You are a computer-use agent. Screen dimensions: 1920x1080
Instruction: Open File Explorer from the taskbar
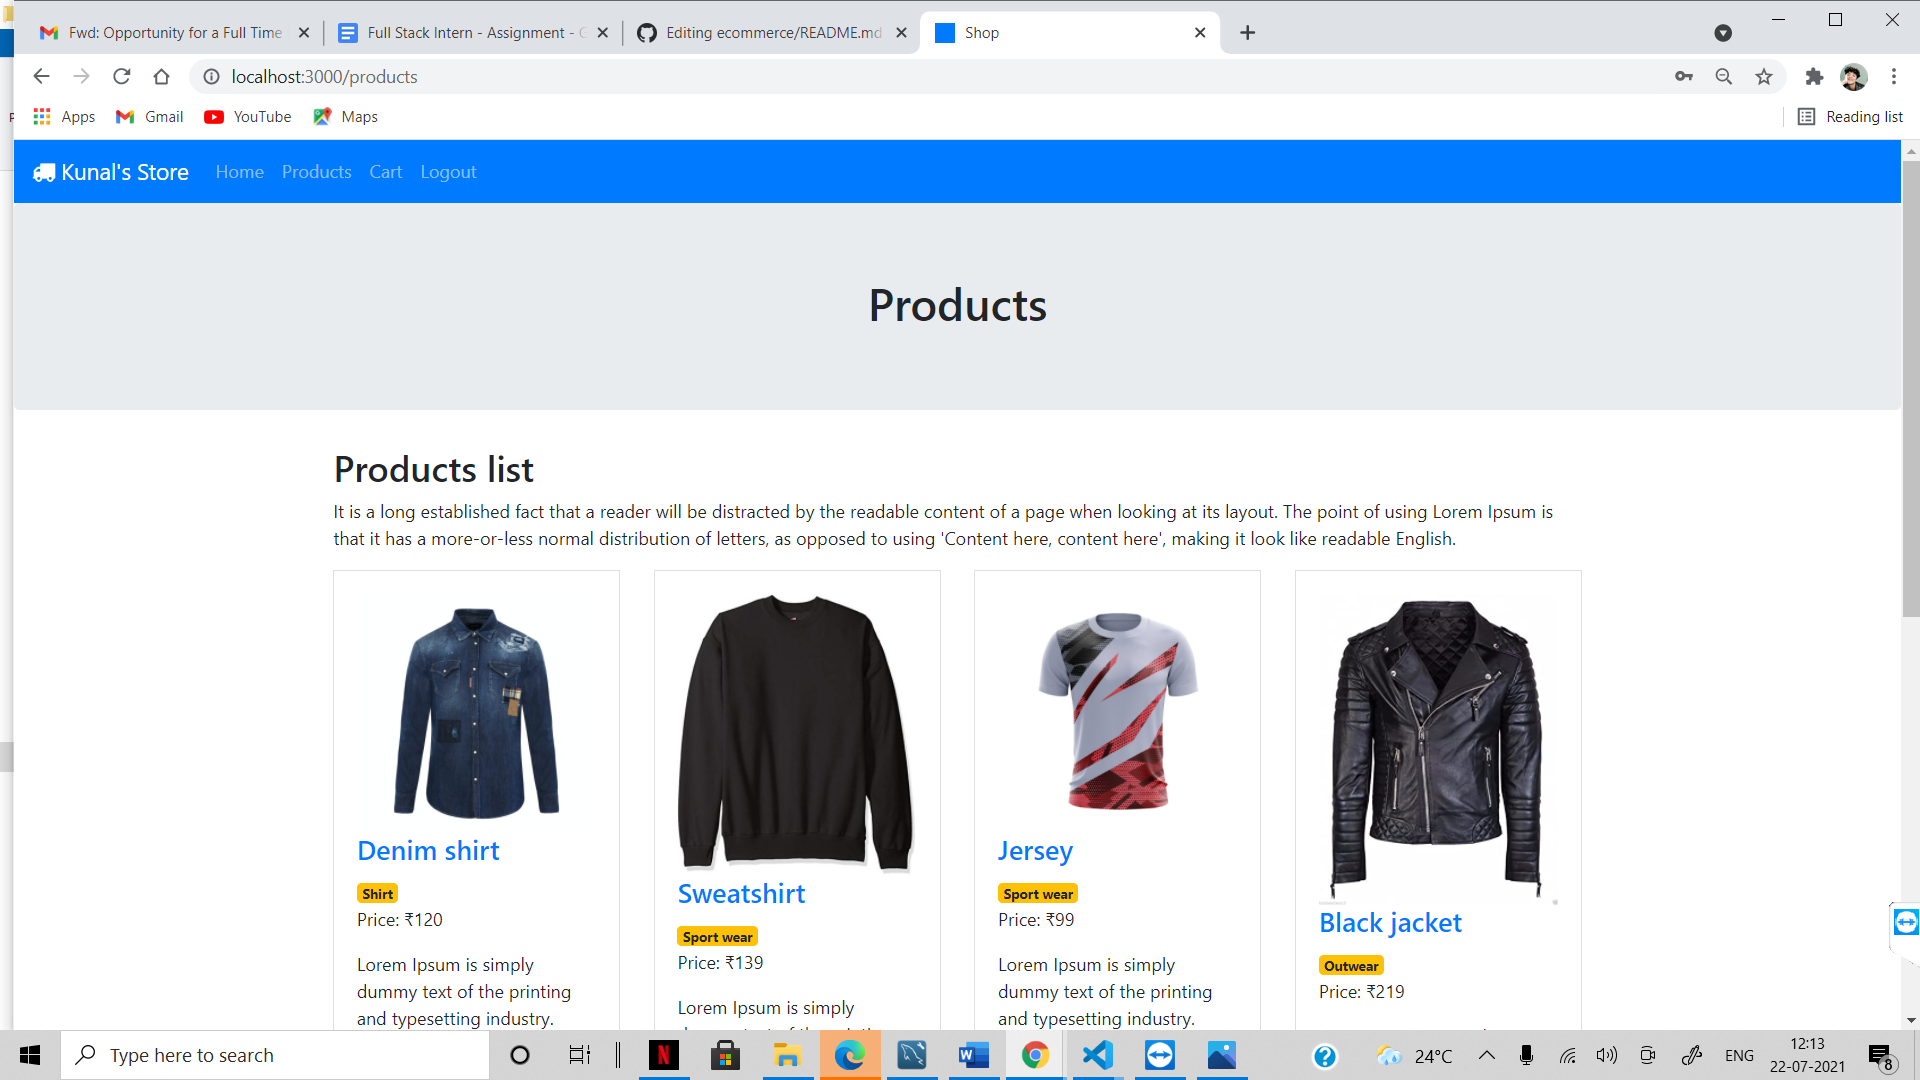pyautogui.click(x=787, y=1055)
